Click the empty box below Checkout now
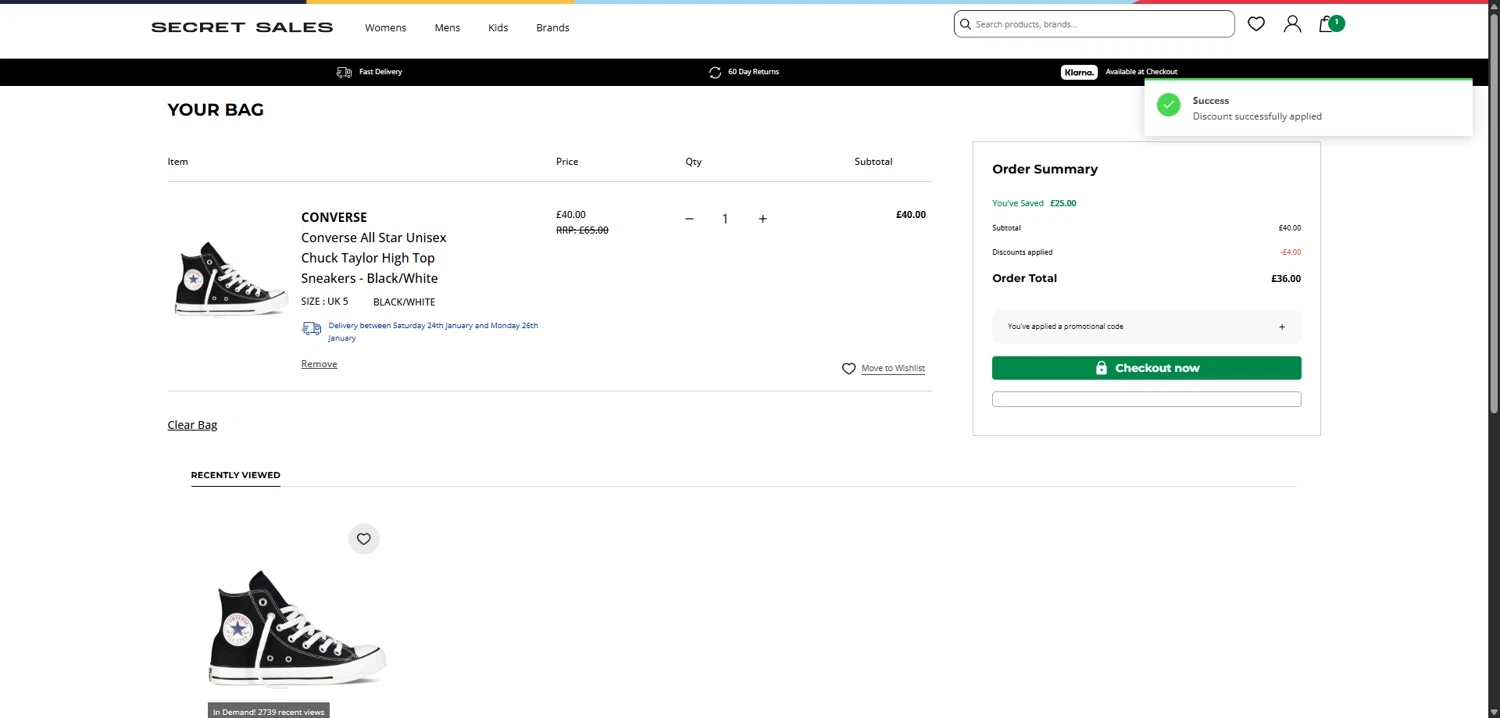 click(1147, 400)
